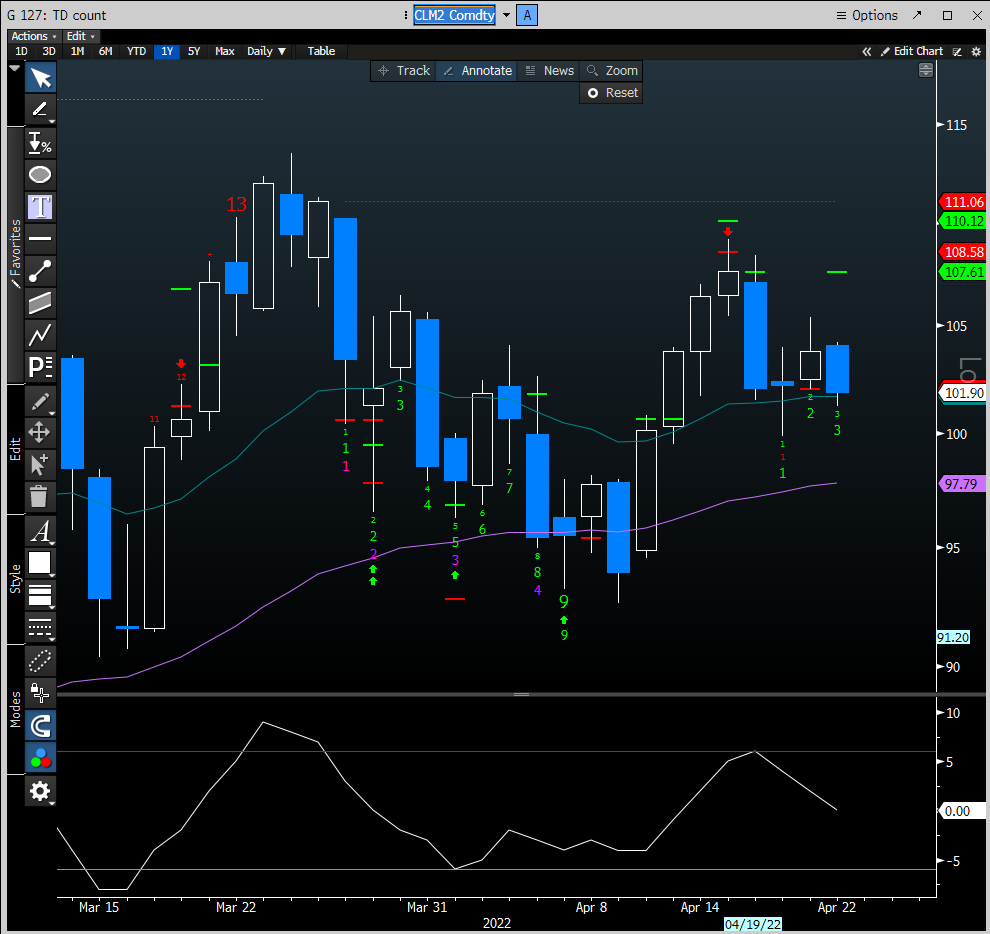Viewport: 990px width, 934px height.
Task: Select the text annotation T tool
Action: (40, 207)
